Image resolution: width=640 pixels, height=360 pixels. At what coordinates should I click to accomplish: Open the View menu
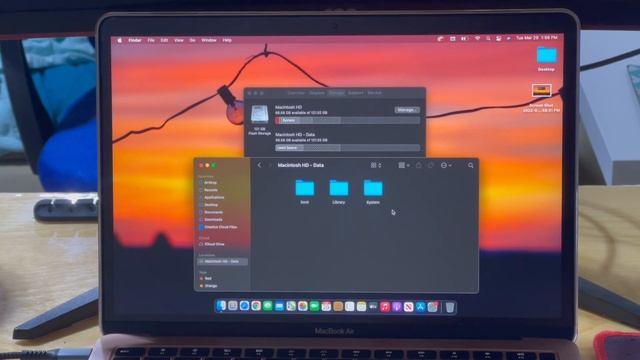point(179,40)
